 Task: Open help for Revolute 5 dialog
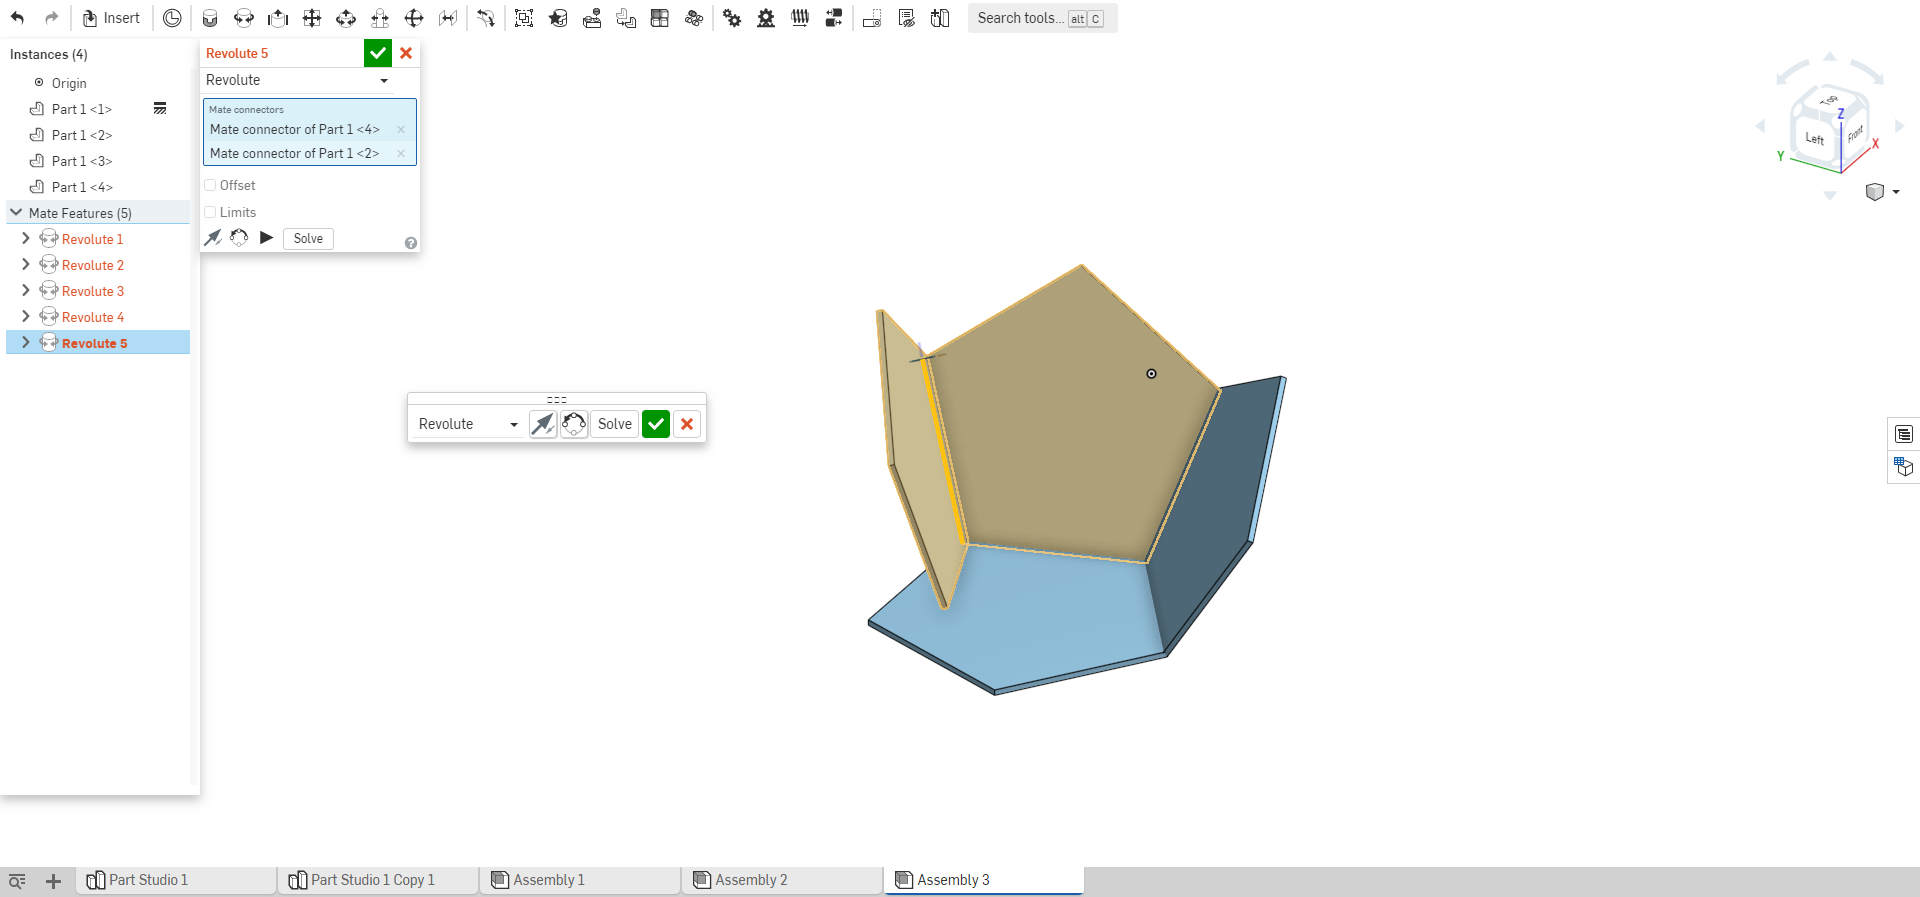411,243
